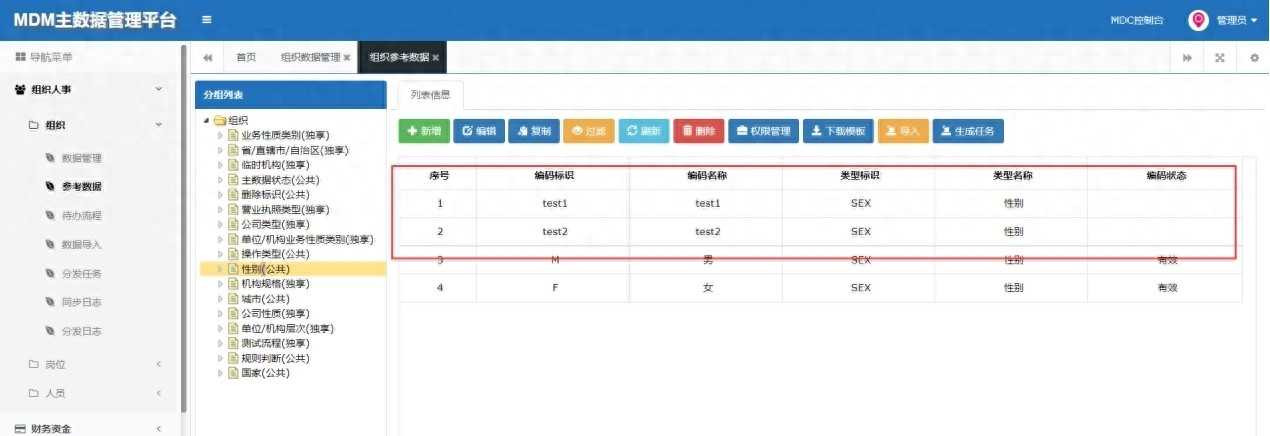Click the tabs scroll-left double arrow icon
The width and height of the screenshot is (1270, 436).
(x=208, y=58)
